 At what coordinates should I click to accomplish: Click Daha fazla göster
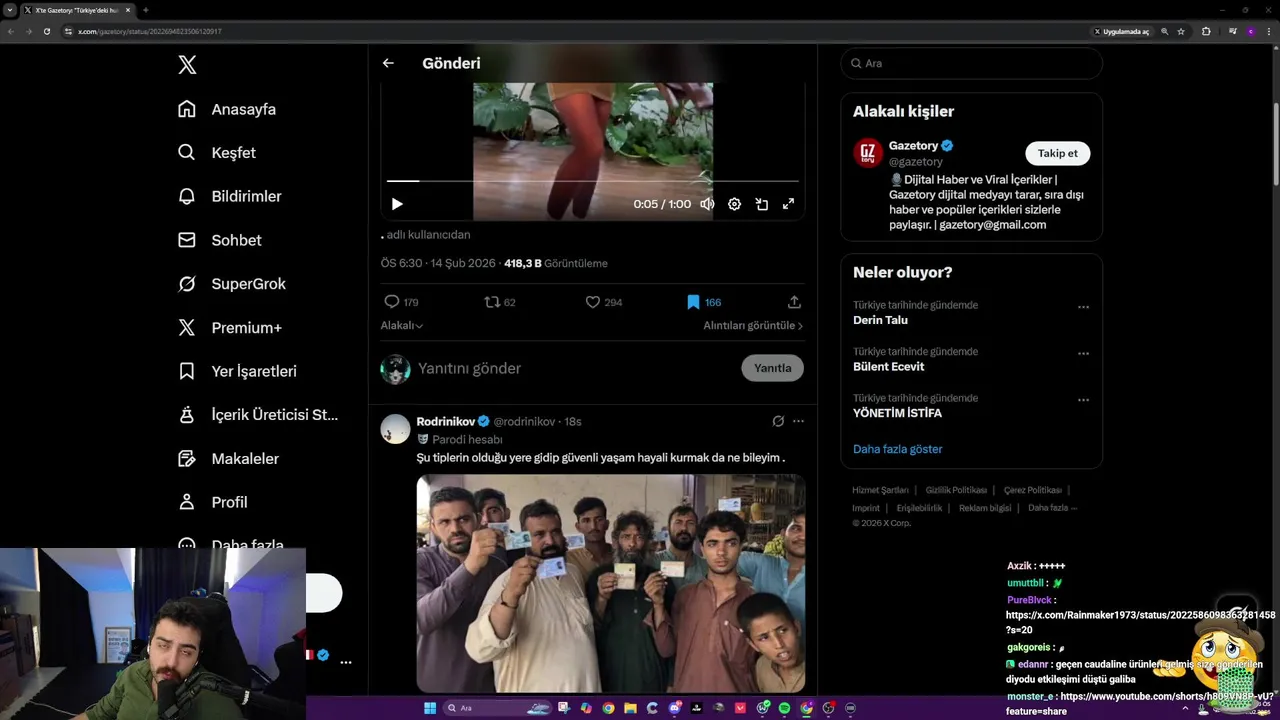pyautogui.click(x=898, y=449)
